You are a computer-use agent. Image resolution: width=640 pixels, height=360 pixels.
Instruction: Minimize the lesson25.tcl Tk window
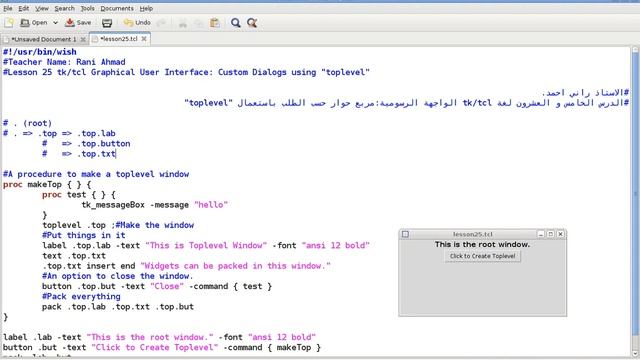(x=541, y=234)
